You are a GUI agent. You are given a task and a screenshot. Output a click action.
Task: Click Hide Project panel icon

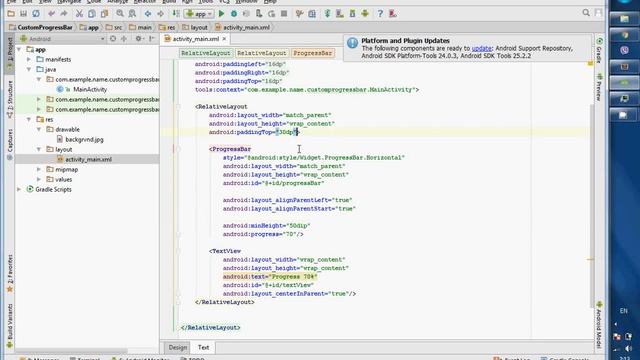(152, 38)
